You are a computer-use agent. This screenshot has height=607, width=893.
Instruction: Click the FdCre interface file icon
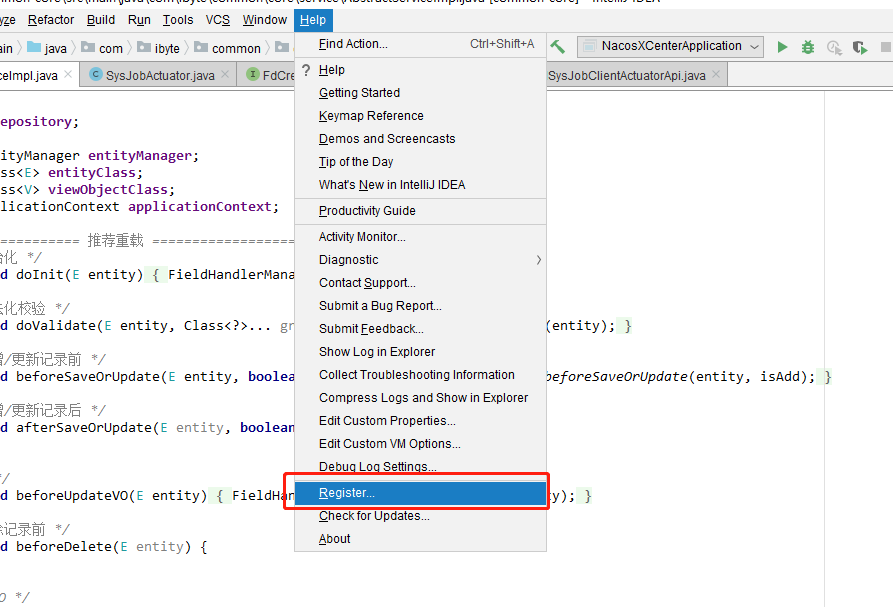point(253,75)
